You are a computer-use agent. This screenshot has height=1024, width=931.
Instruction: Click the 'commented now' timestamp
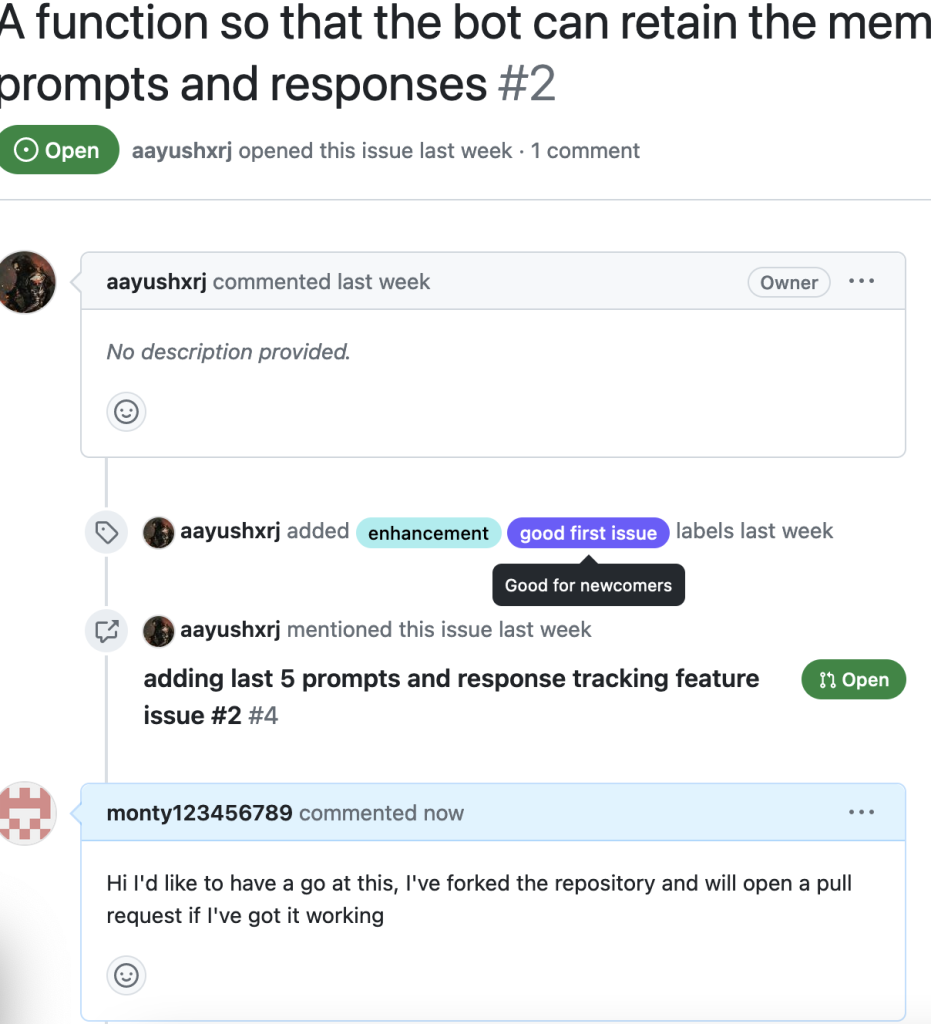(x=381, y=813)
